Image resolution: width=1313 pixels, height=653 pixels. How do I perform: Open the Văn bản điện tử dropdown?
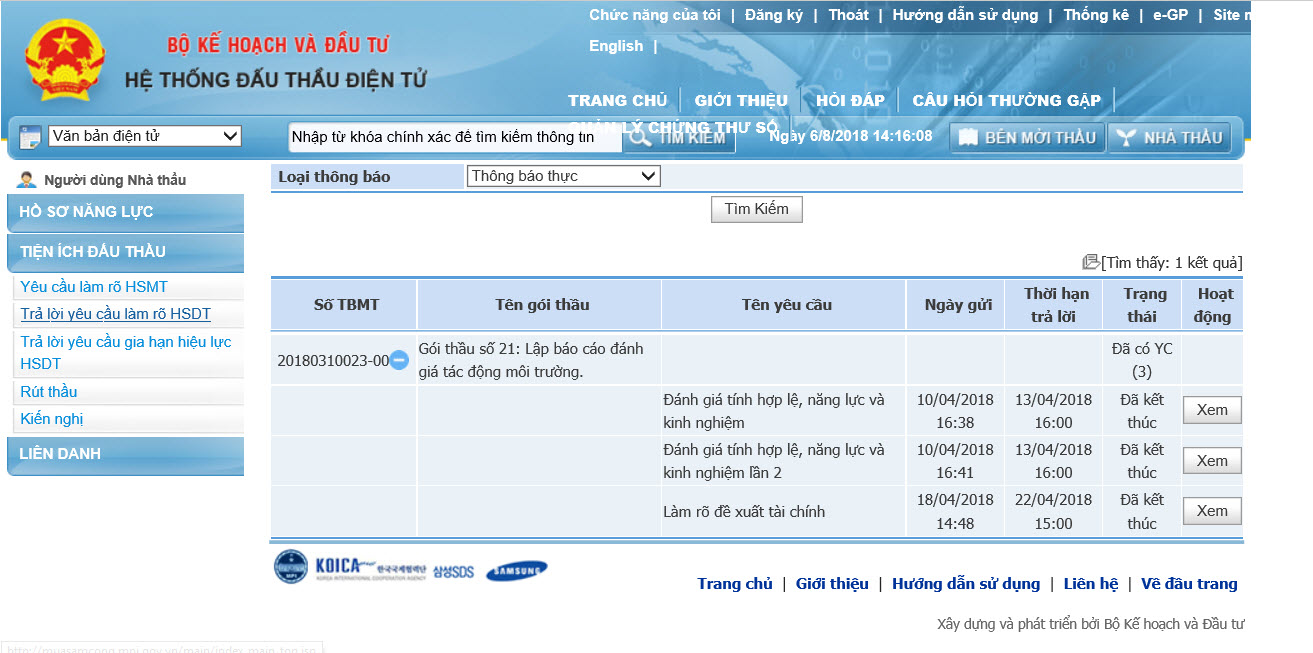(145, 136)
